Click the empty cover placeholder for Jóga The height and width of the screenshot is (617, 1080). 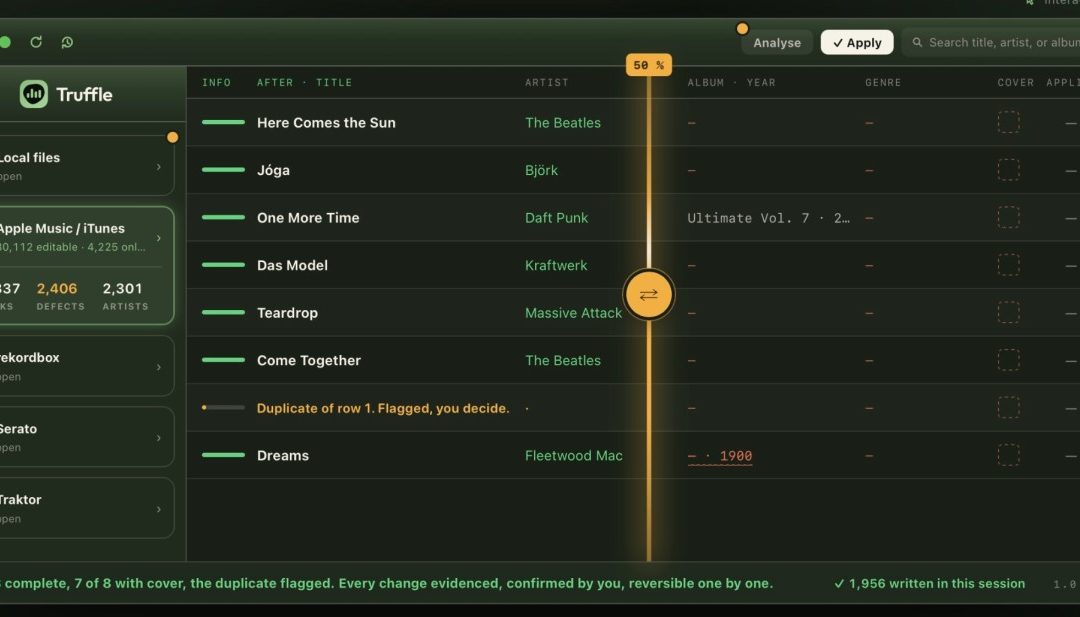pos(1008,170)
